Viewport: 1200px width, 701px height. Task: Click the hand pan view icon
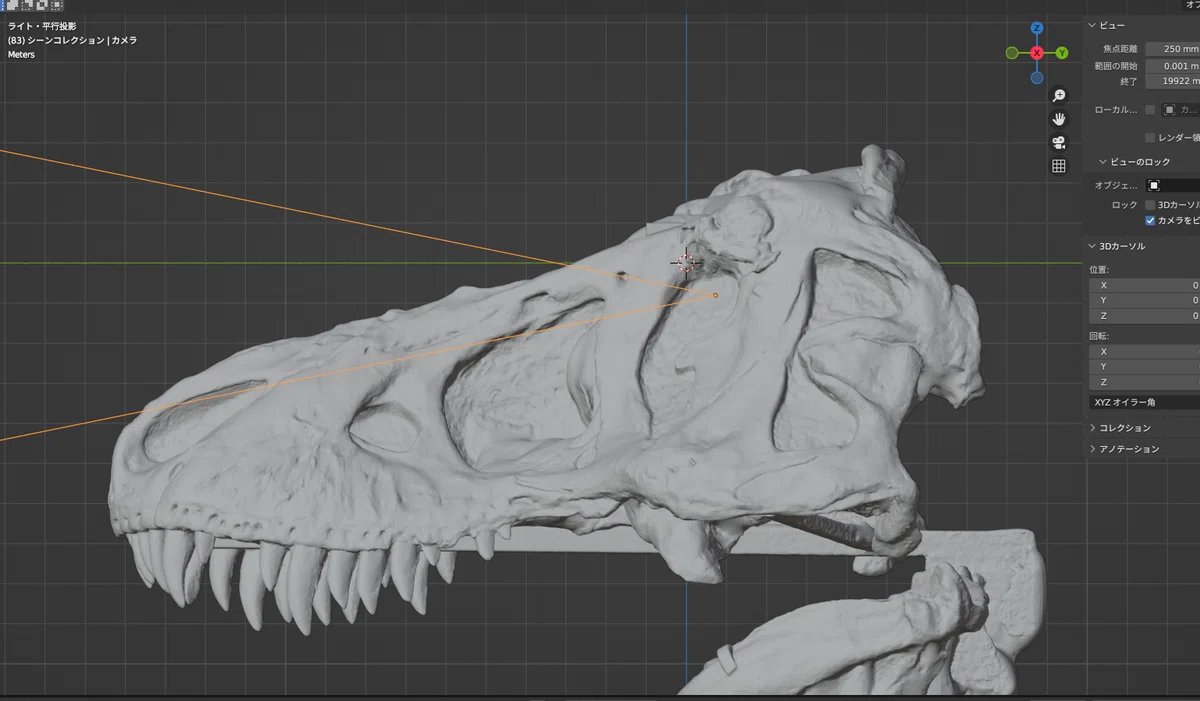pos(1059,119)
